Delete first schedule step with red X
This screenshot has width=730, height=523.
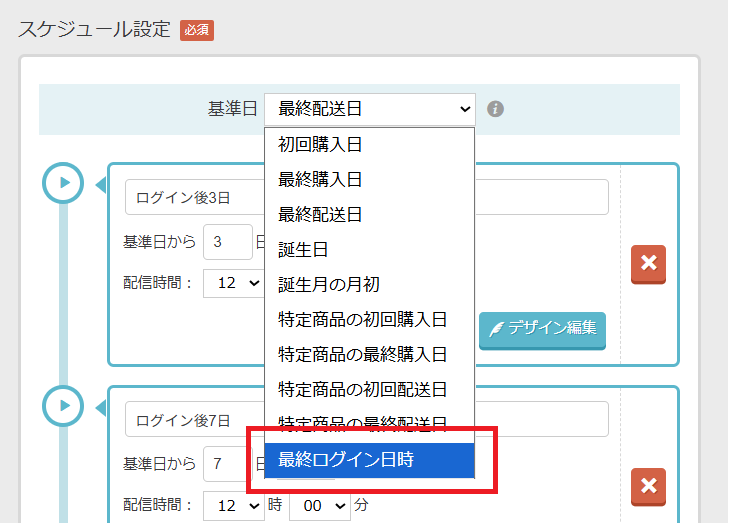(x=648, y=264)
